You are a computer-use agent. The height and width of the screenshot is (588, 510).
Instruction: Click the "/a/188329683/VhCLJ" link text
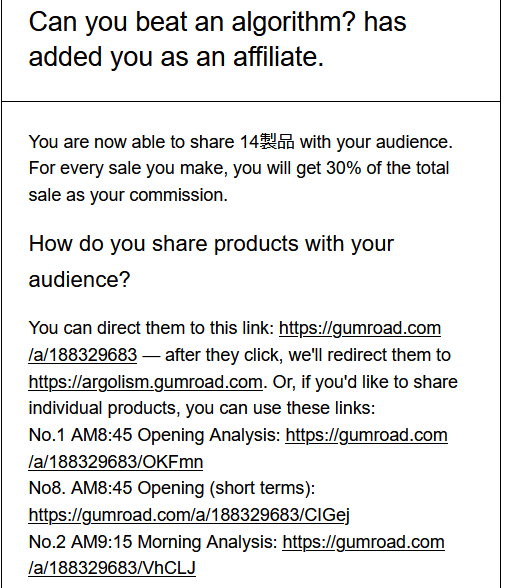[112, 568]
